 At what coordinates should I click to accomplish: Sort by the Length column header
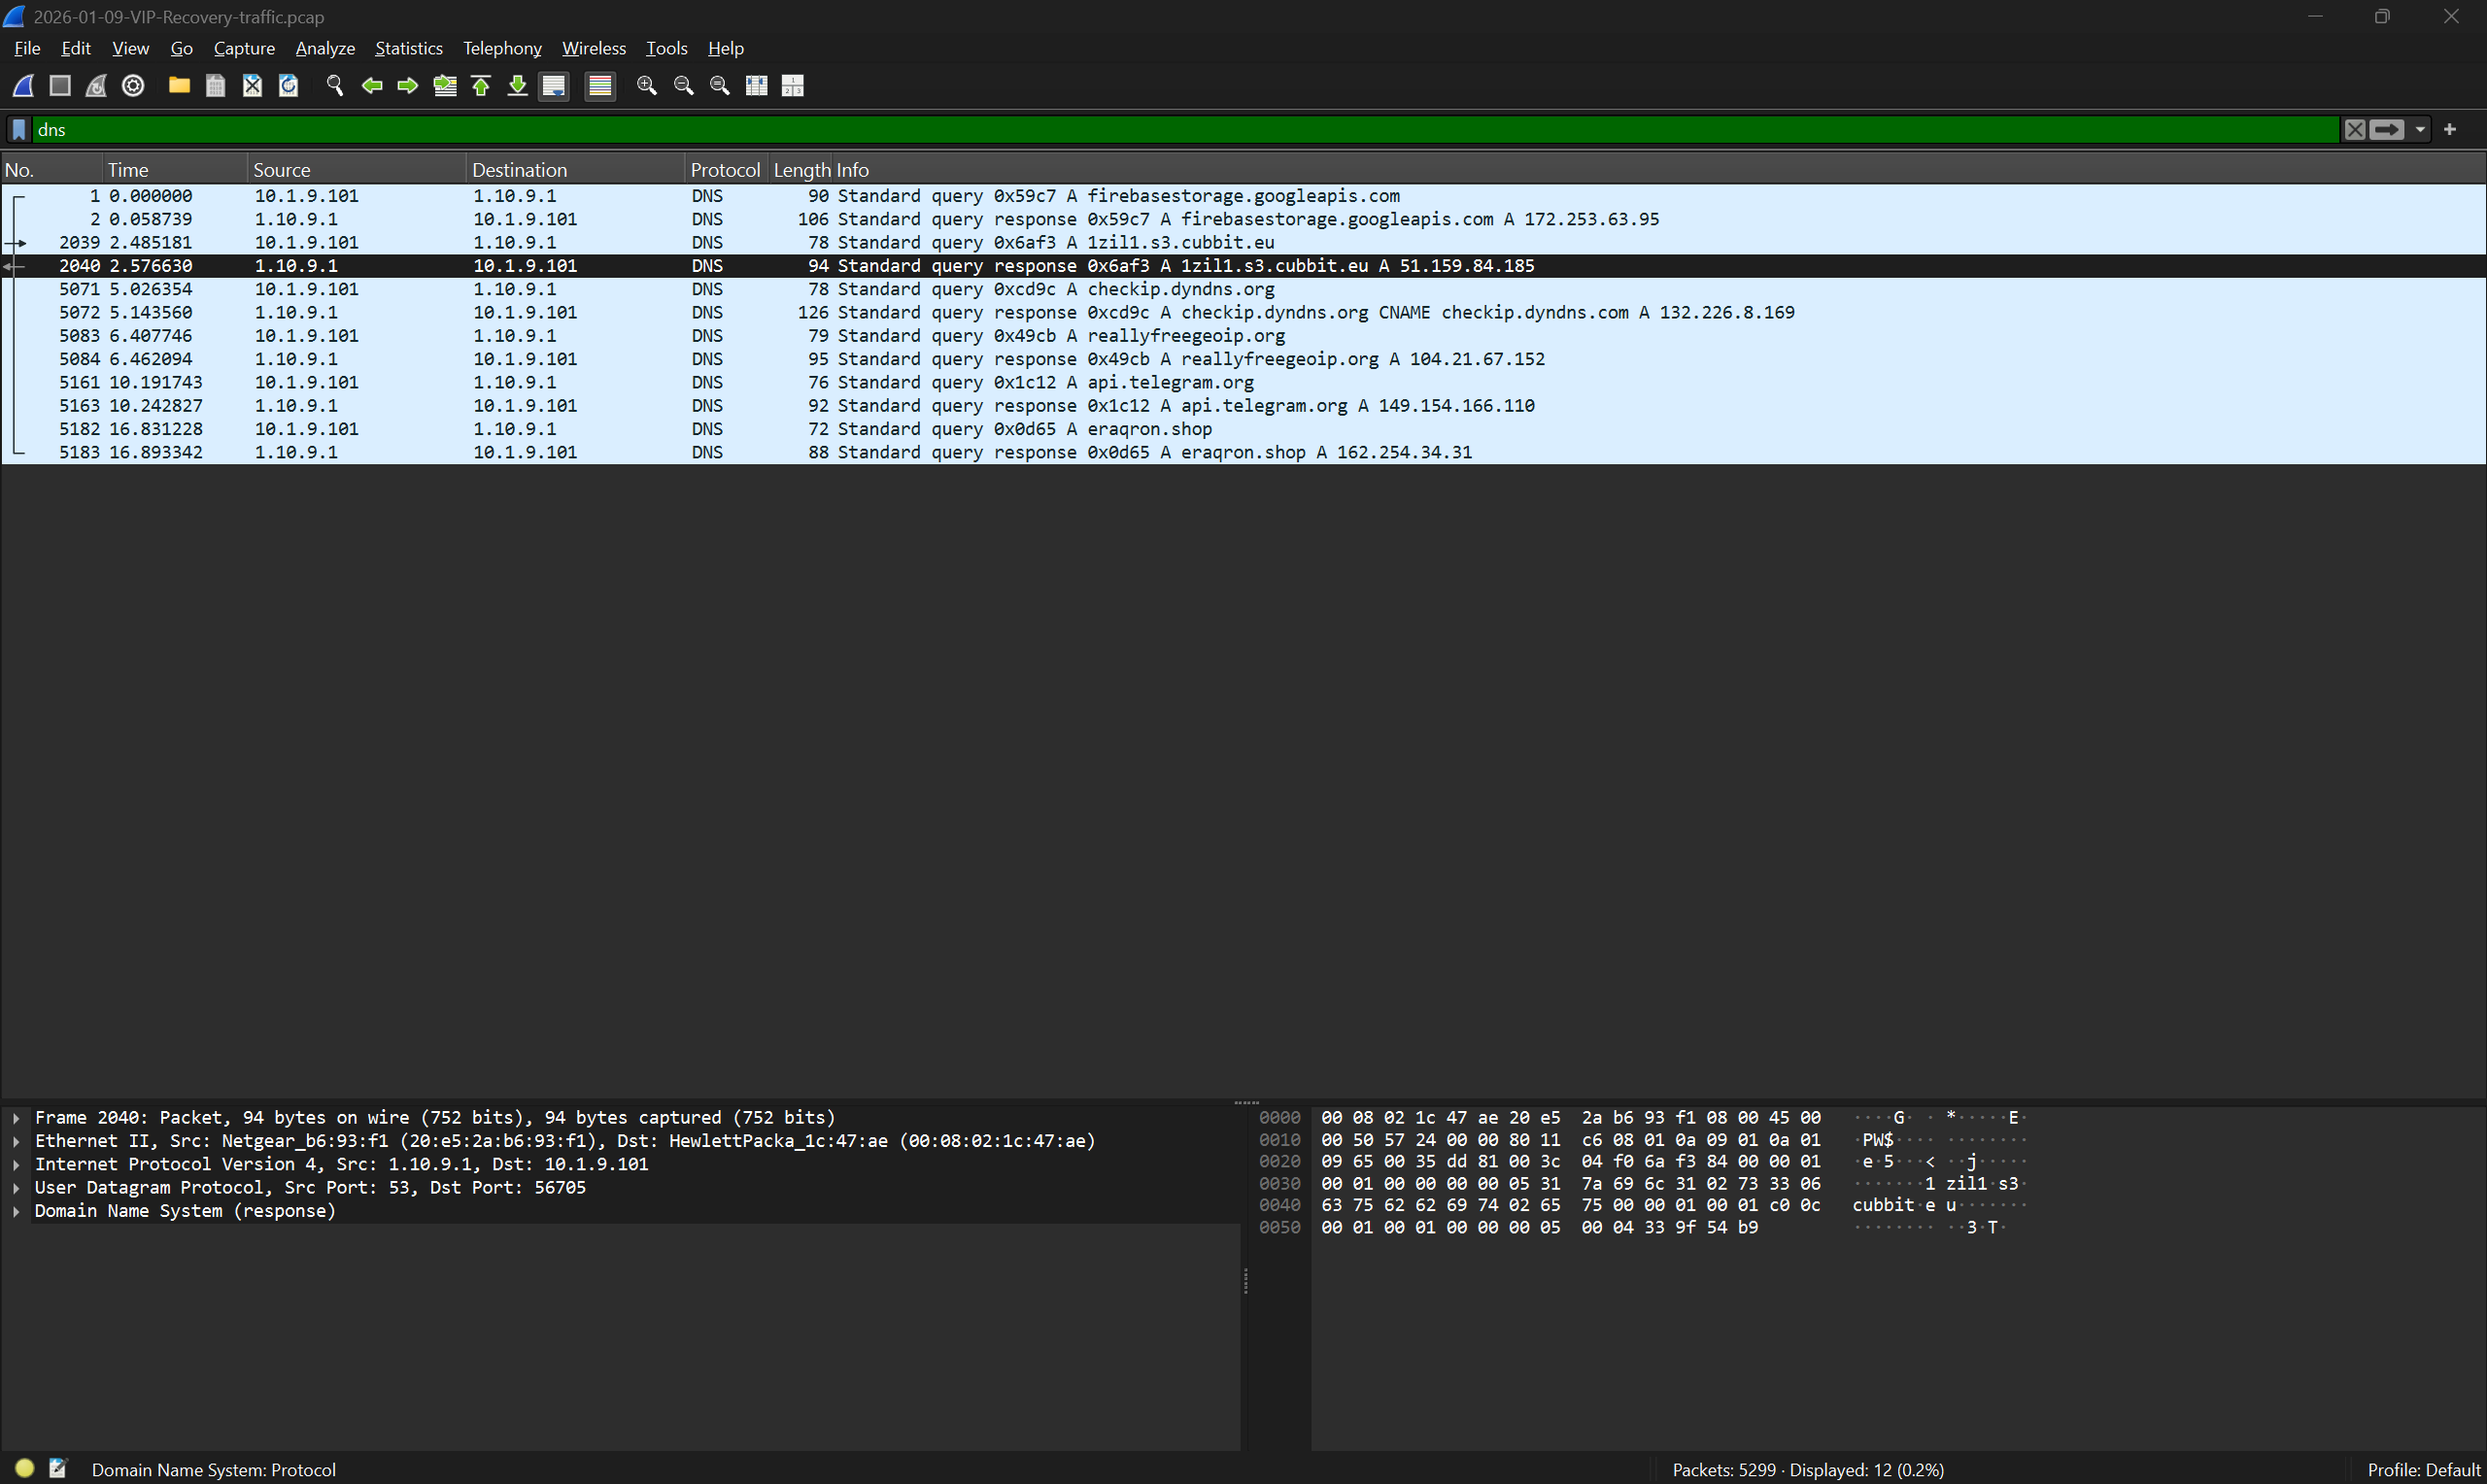pos(800,170)
